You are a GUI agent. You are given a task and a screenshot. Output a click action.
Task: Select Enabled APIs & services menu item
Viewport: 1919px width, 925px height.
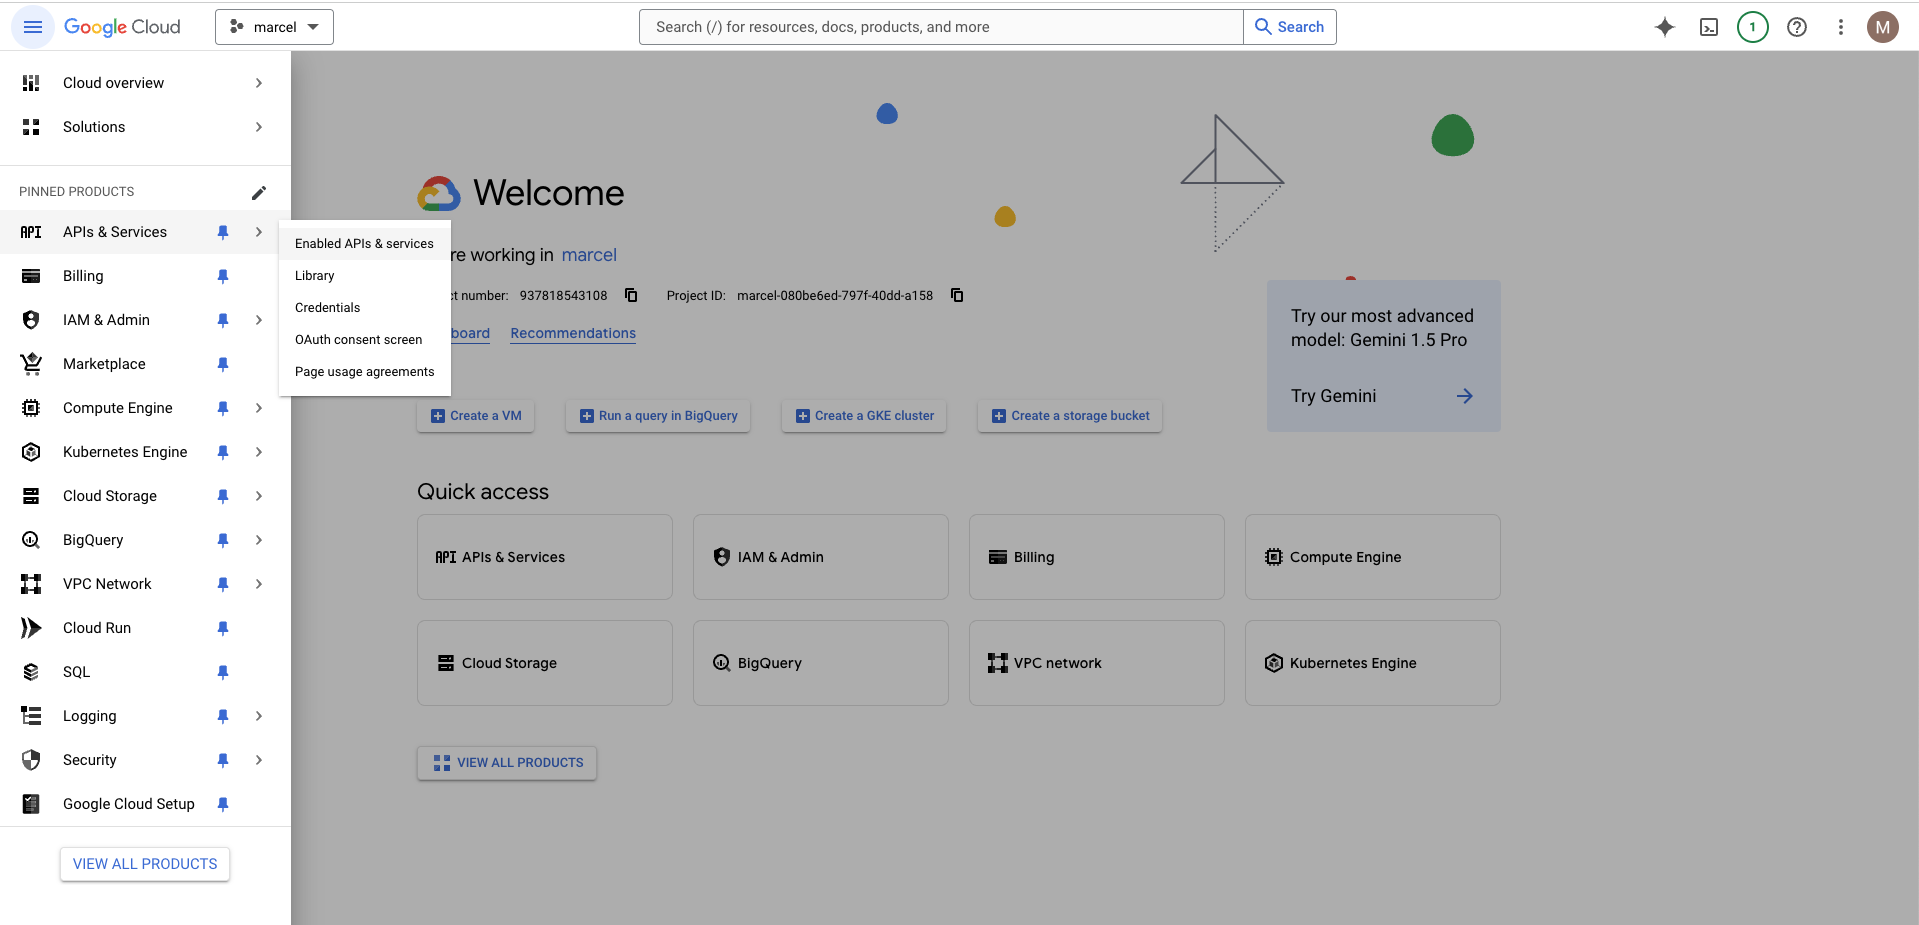point(365,244)
